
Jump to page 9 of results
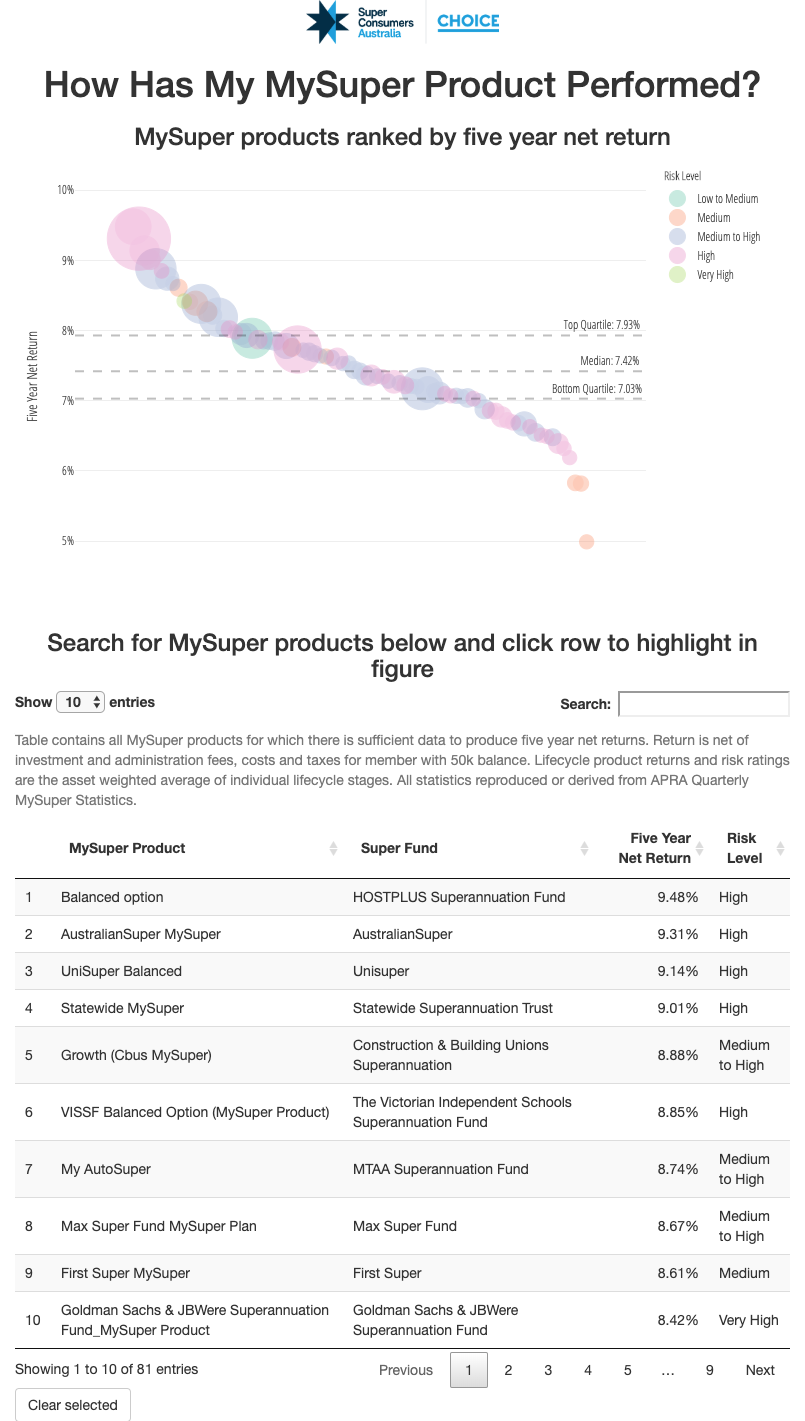coord(709,1370)
